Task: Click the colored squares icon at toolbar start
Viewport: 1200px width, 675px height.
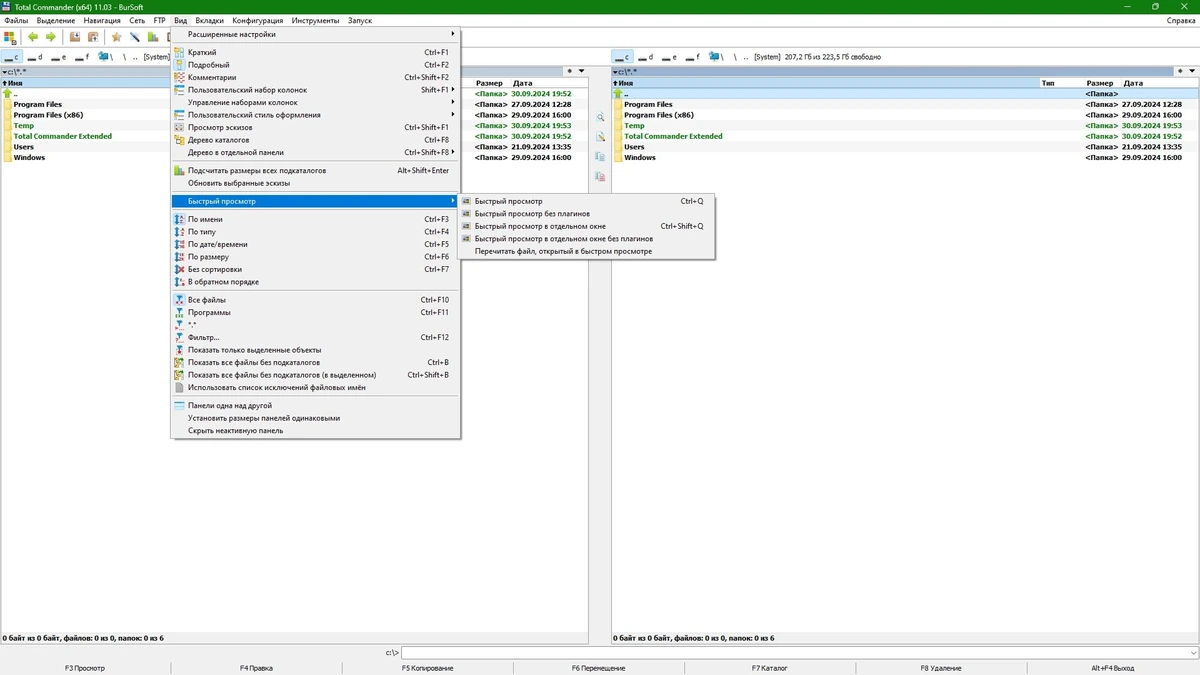Action: [10, 37]
